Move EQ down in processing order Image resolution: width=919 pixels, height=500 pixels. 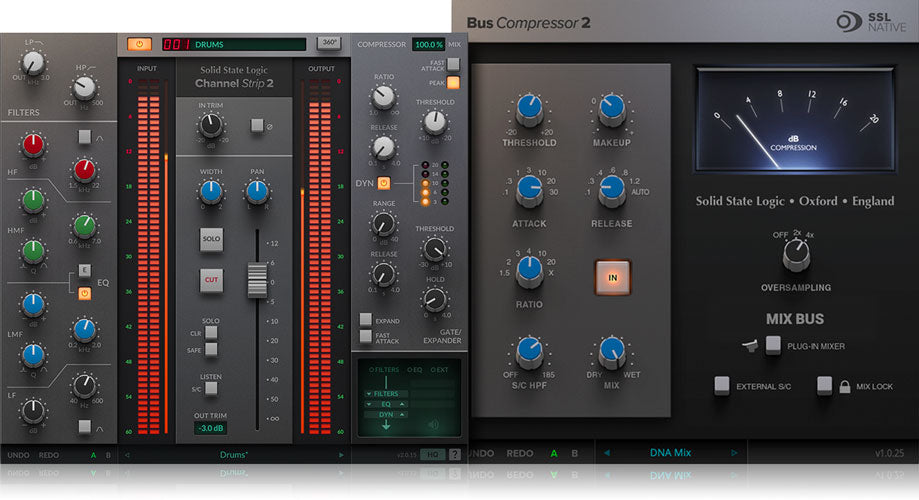click(x=369, y=404)
